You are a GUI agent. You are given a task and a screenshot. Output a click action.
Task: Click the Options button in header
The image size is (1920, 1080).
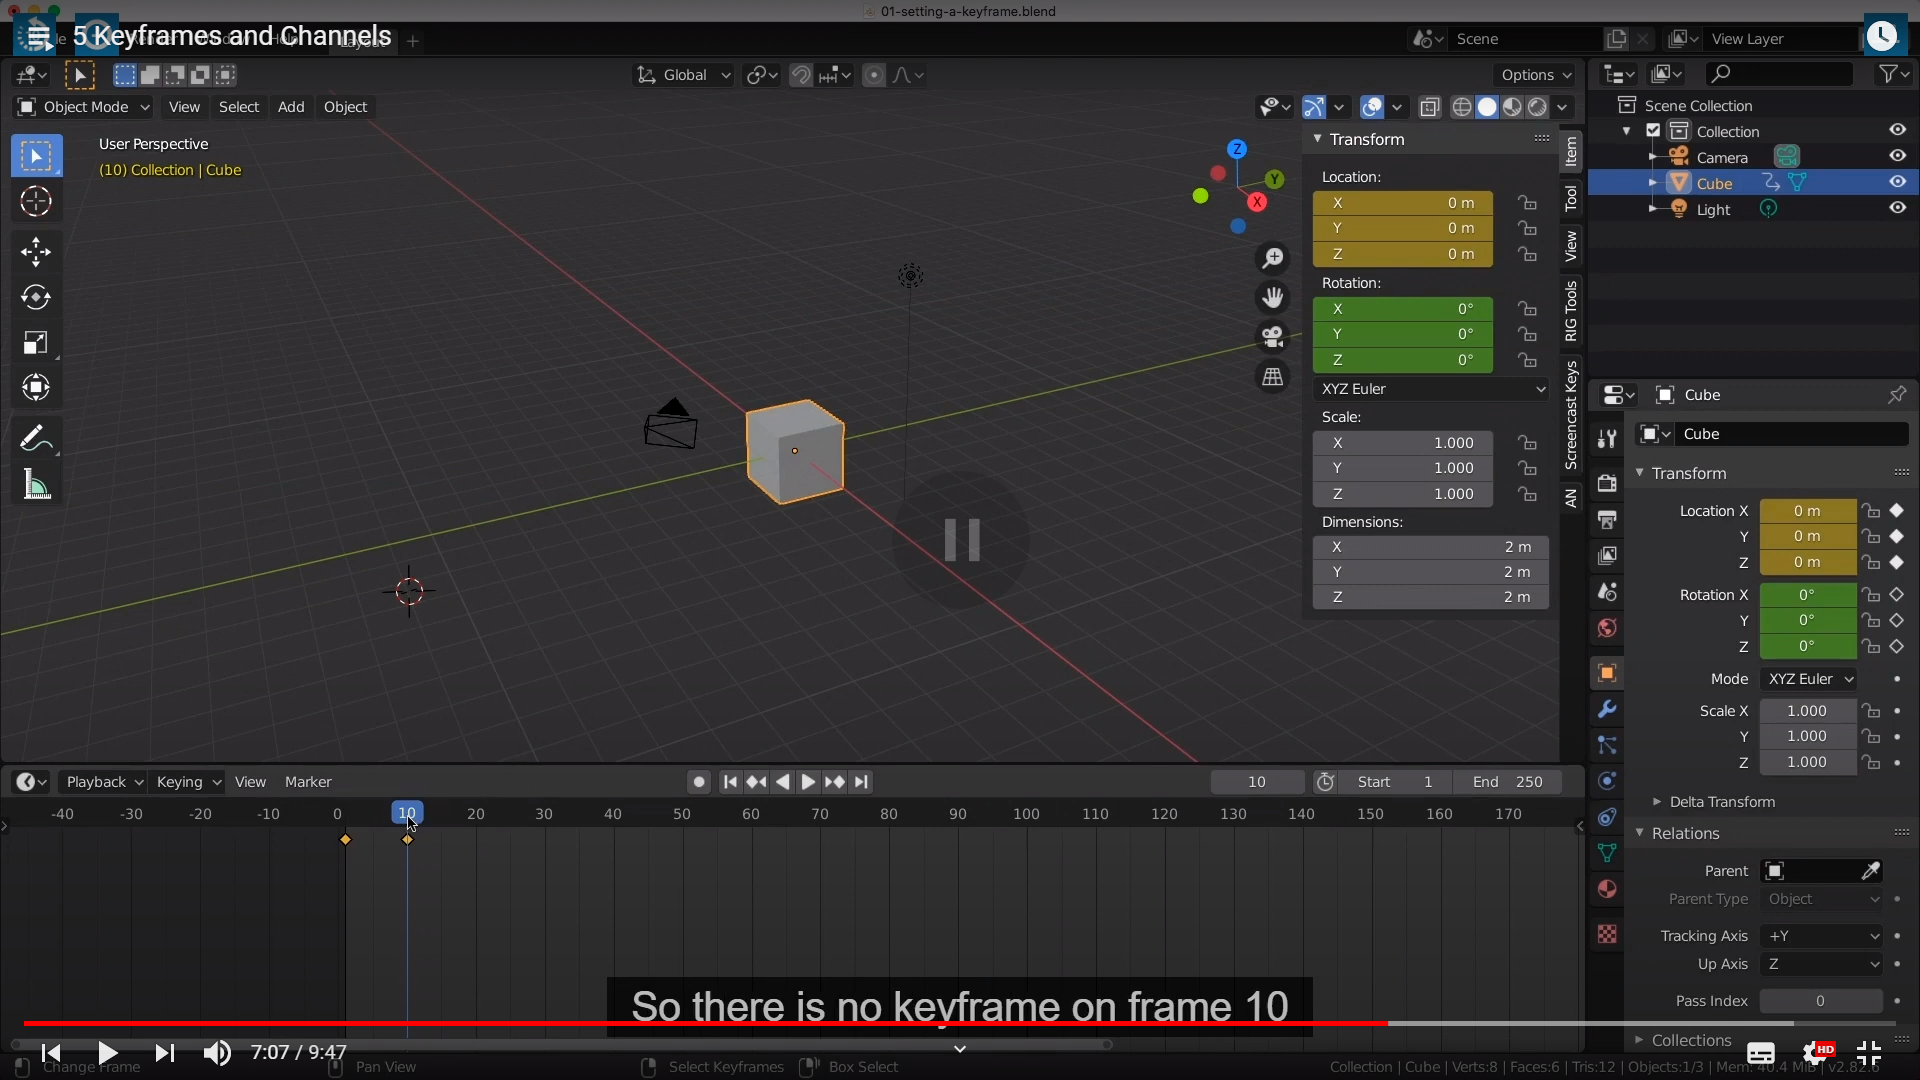point(1536,75)
